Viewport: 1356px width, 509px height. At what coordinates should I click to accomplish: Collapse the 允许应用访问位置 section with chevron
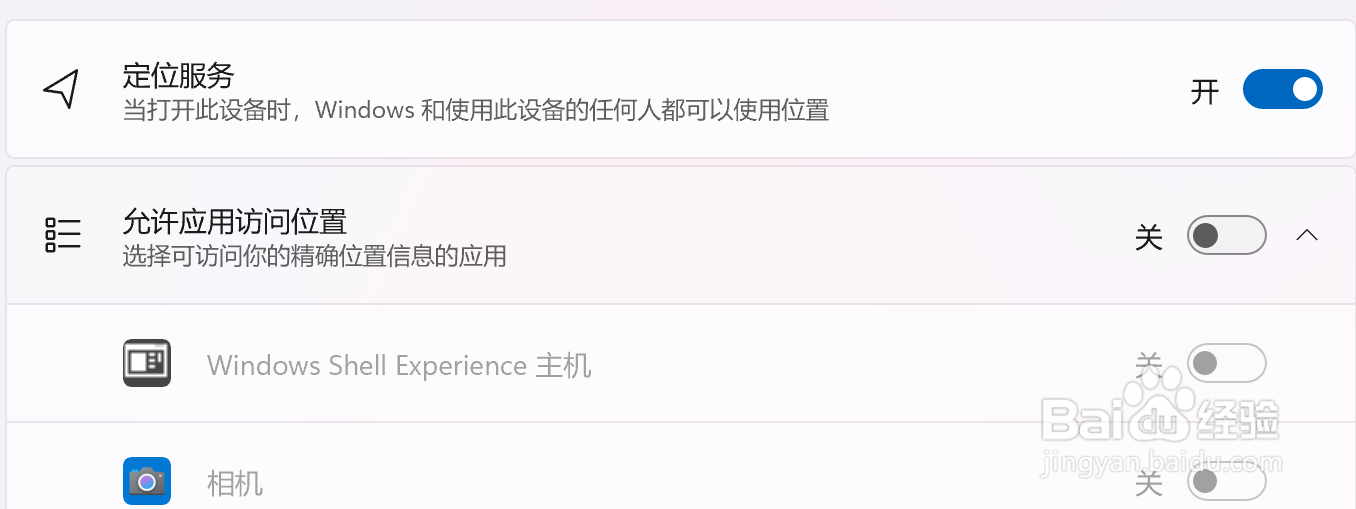click(x=1307, y=236)
